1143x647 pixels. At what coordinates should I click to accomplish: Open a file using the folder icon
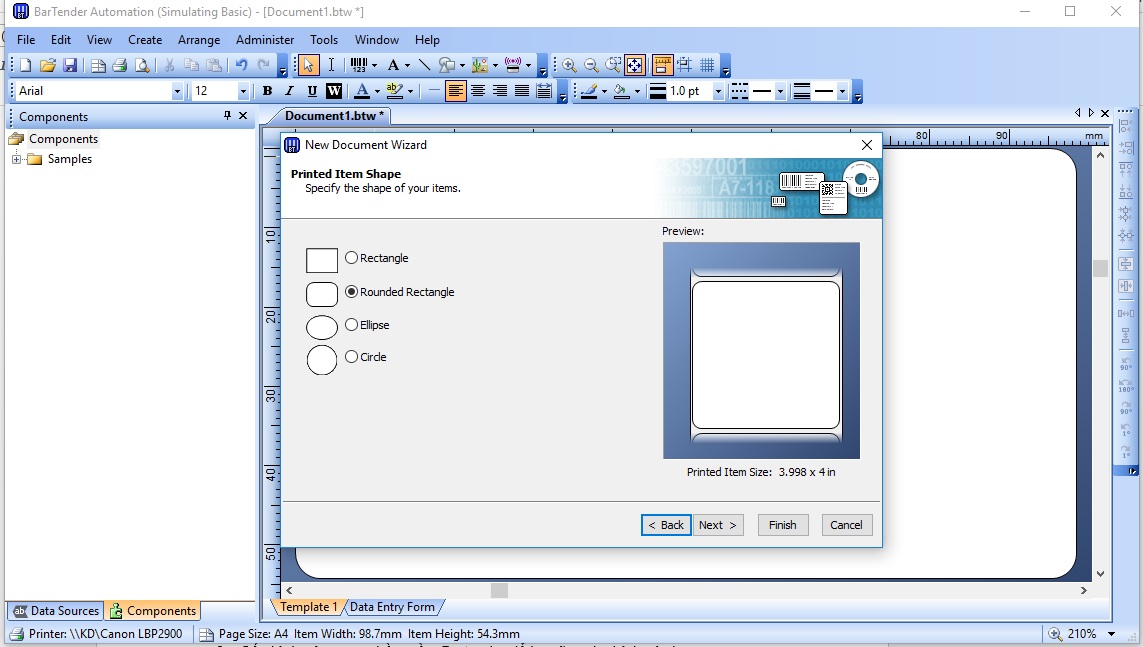coord(48,66)
